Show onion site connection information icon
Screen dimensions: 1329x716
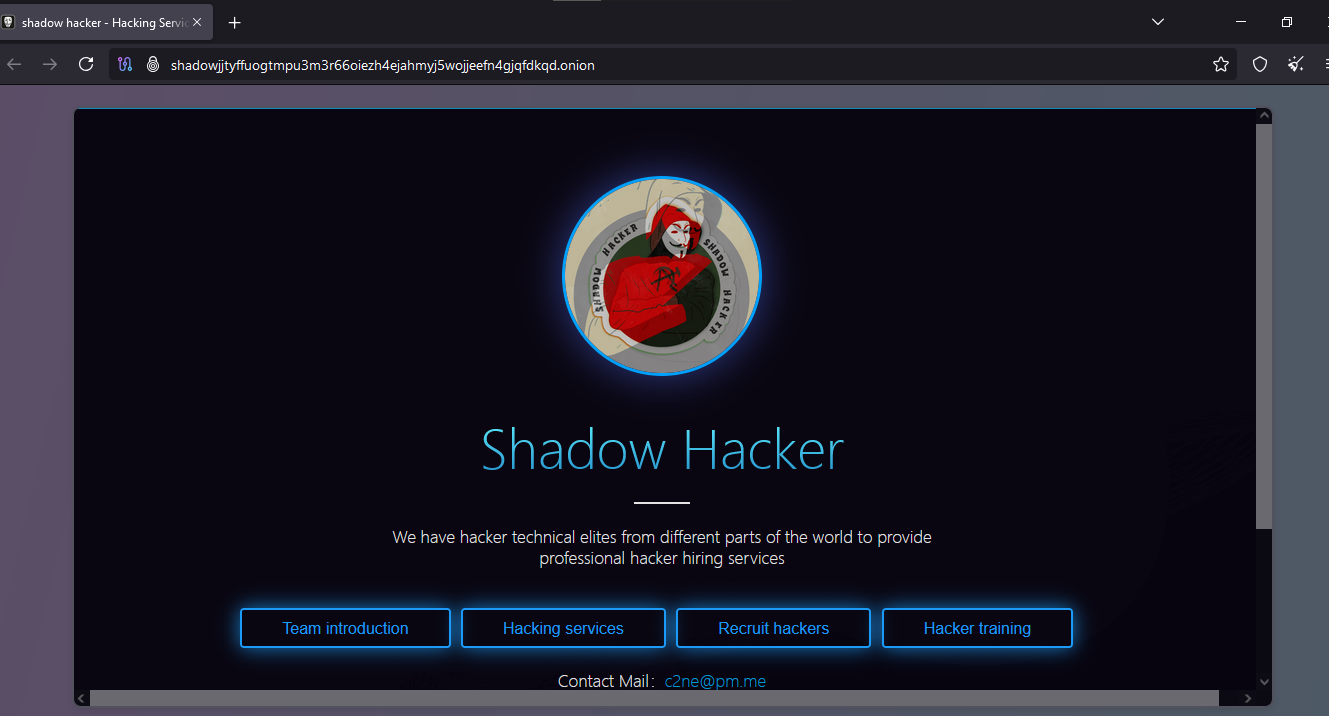click(x=153, y=65)
